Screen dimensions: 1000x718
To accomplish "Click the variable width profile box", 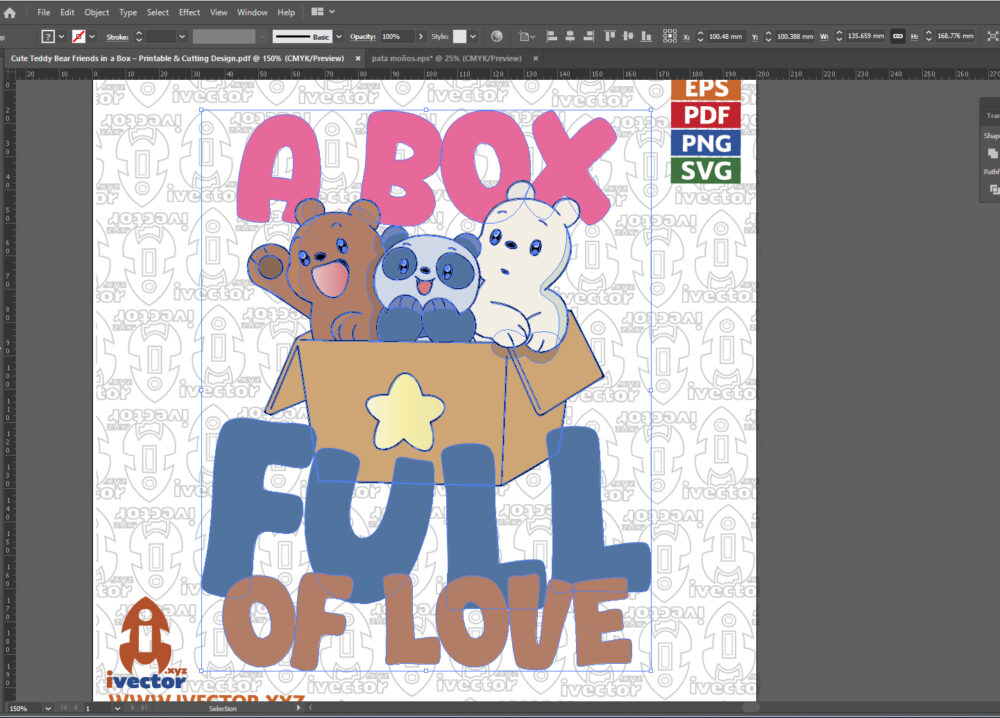I will pos(224,37).
